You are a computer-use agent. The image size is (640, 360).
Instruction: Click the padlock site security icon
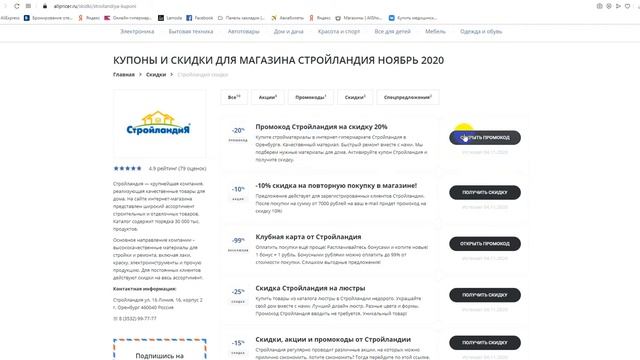pyautogui.click(x=45, y=6)
